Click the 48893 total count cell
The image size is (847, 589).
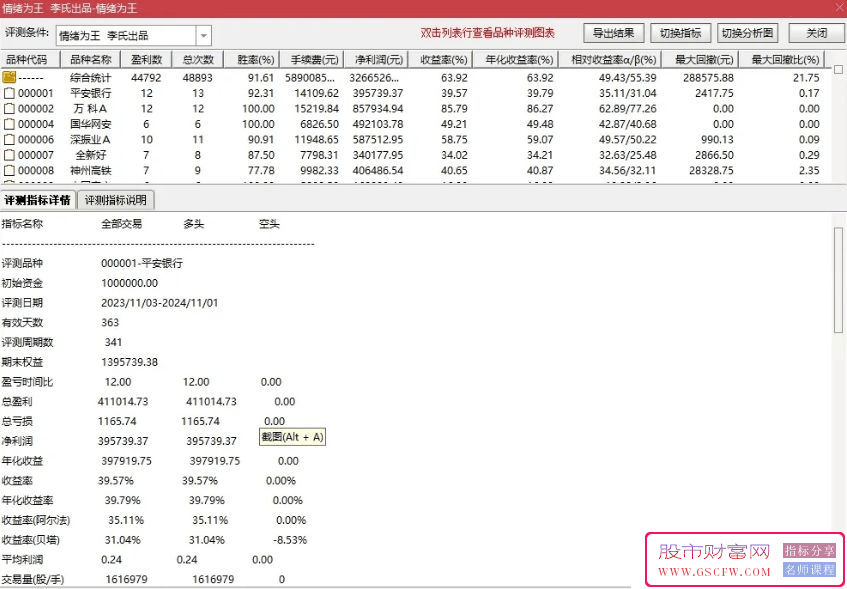[x=198, y=77]
